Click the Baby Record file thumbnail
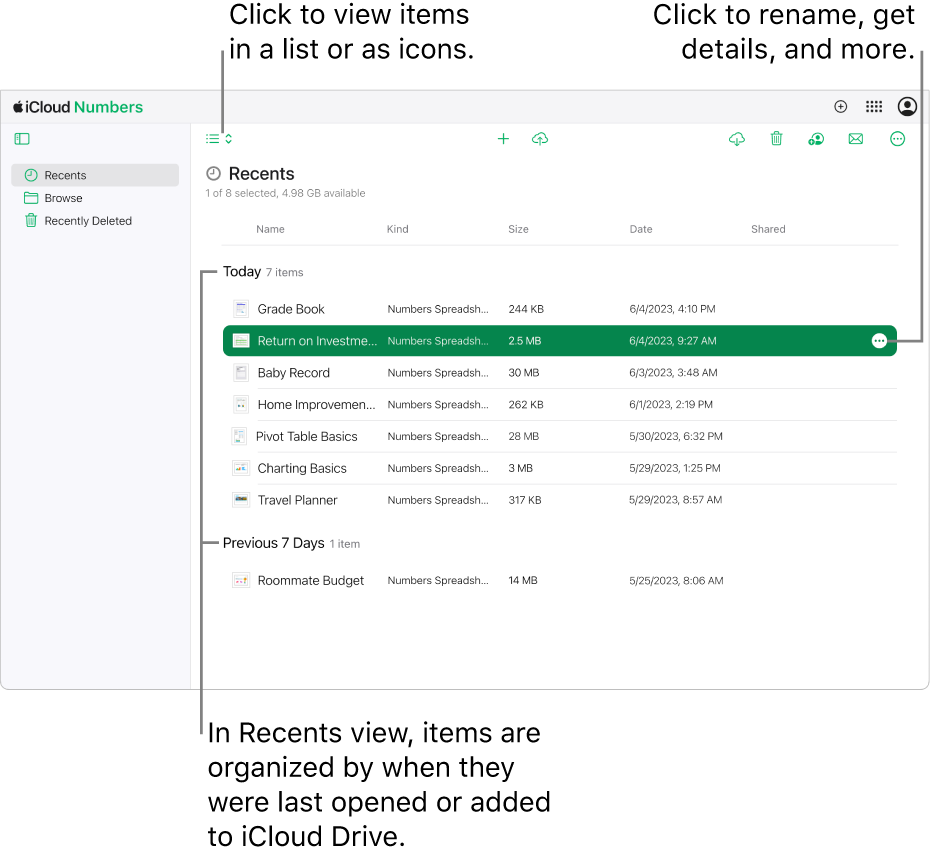The width and height of the screenshot is (932, 860). pos(241,373)
